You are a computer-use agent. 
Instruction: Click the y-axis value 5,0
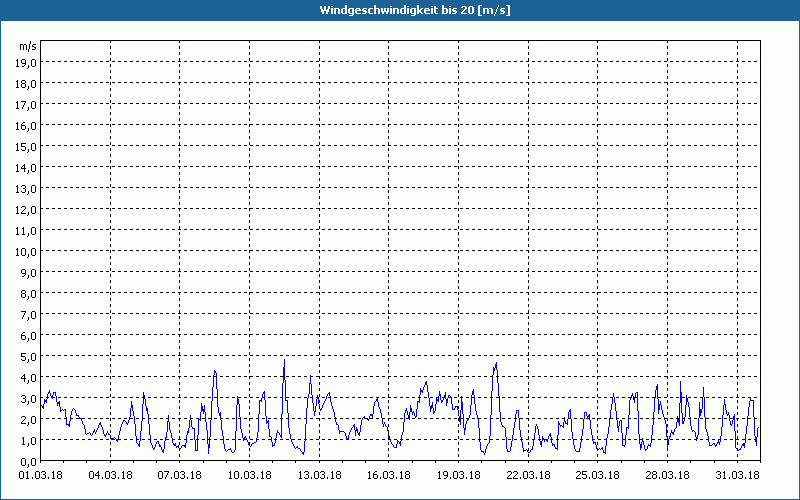28,357
